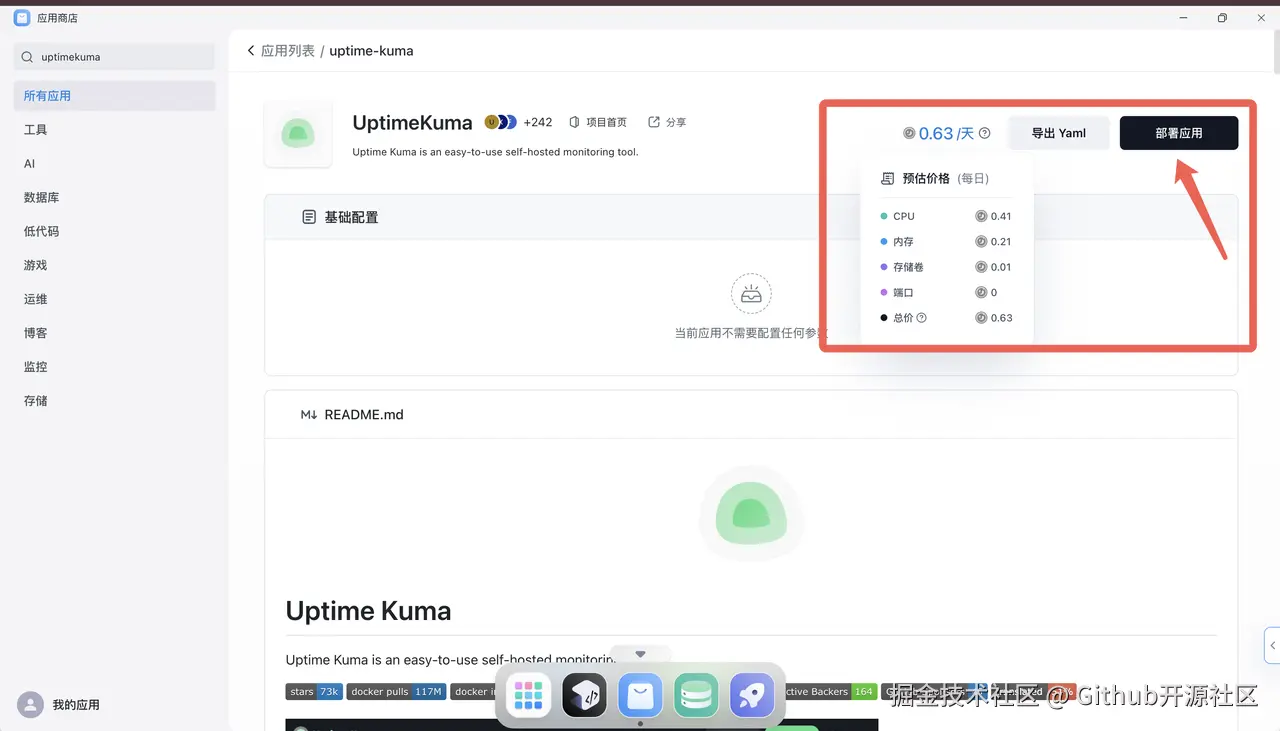Select 所有应用 category in sidebar
The image size is (1280, 731).
(114, 96)
